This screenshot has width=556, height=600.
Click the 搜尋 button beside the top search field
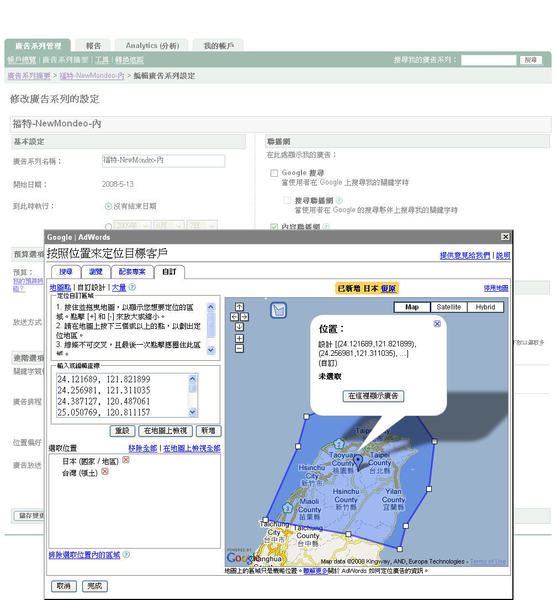(531, 60)
